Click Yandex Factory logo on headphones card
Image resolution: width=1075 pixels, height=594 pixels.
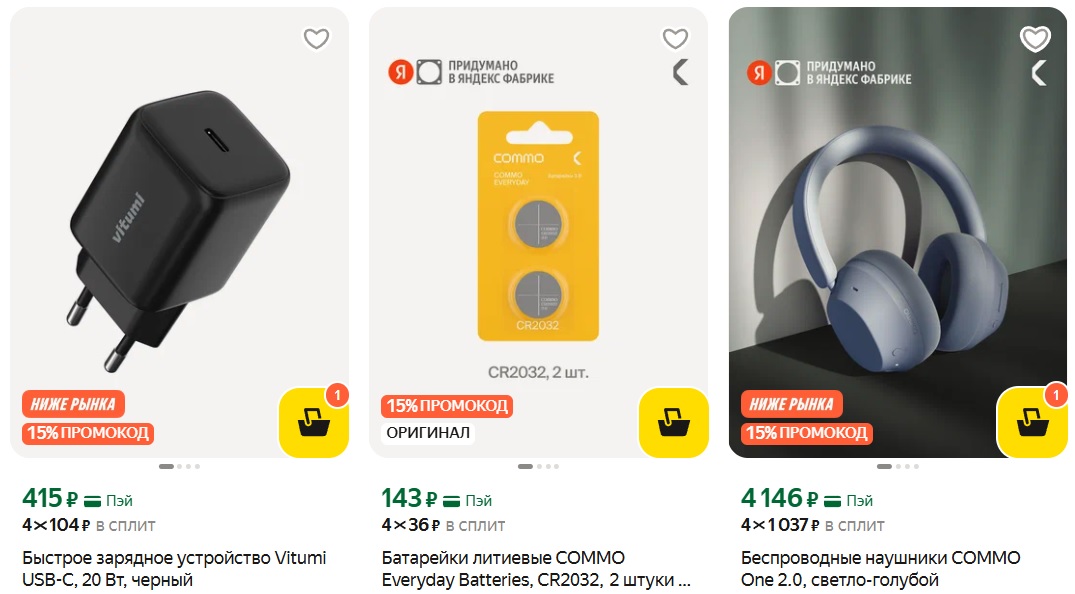[x=773, y=72]
